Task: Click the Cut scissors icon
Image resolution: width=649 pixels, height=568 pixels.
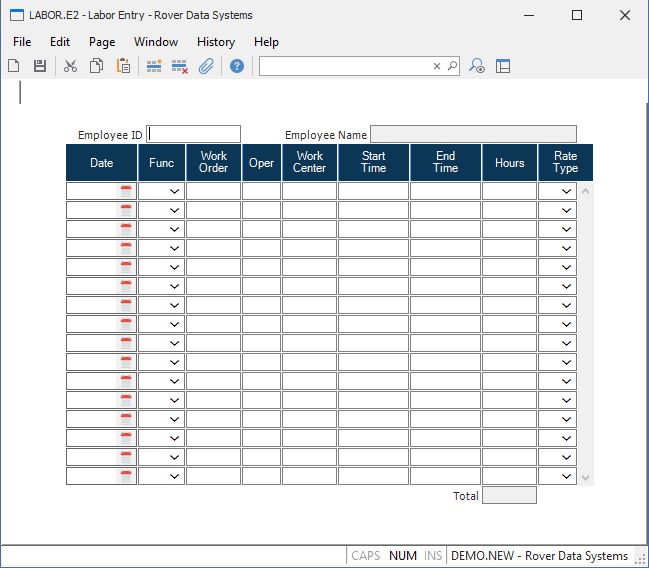Action: tap(70, 66)
